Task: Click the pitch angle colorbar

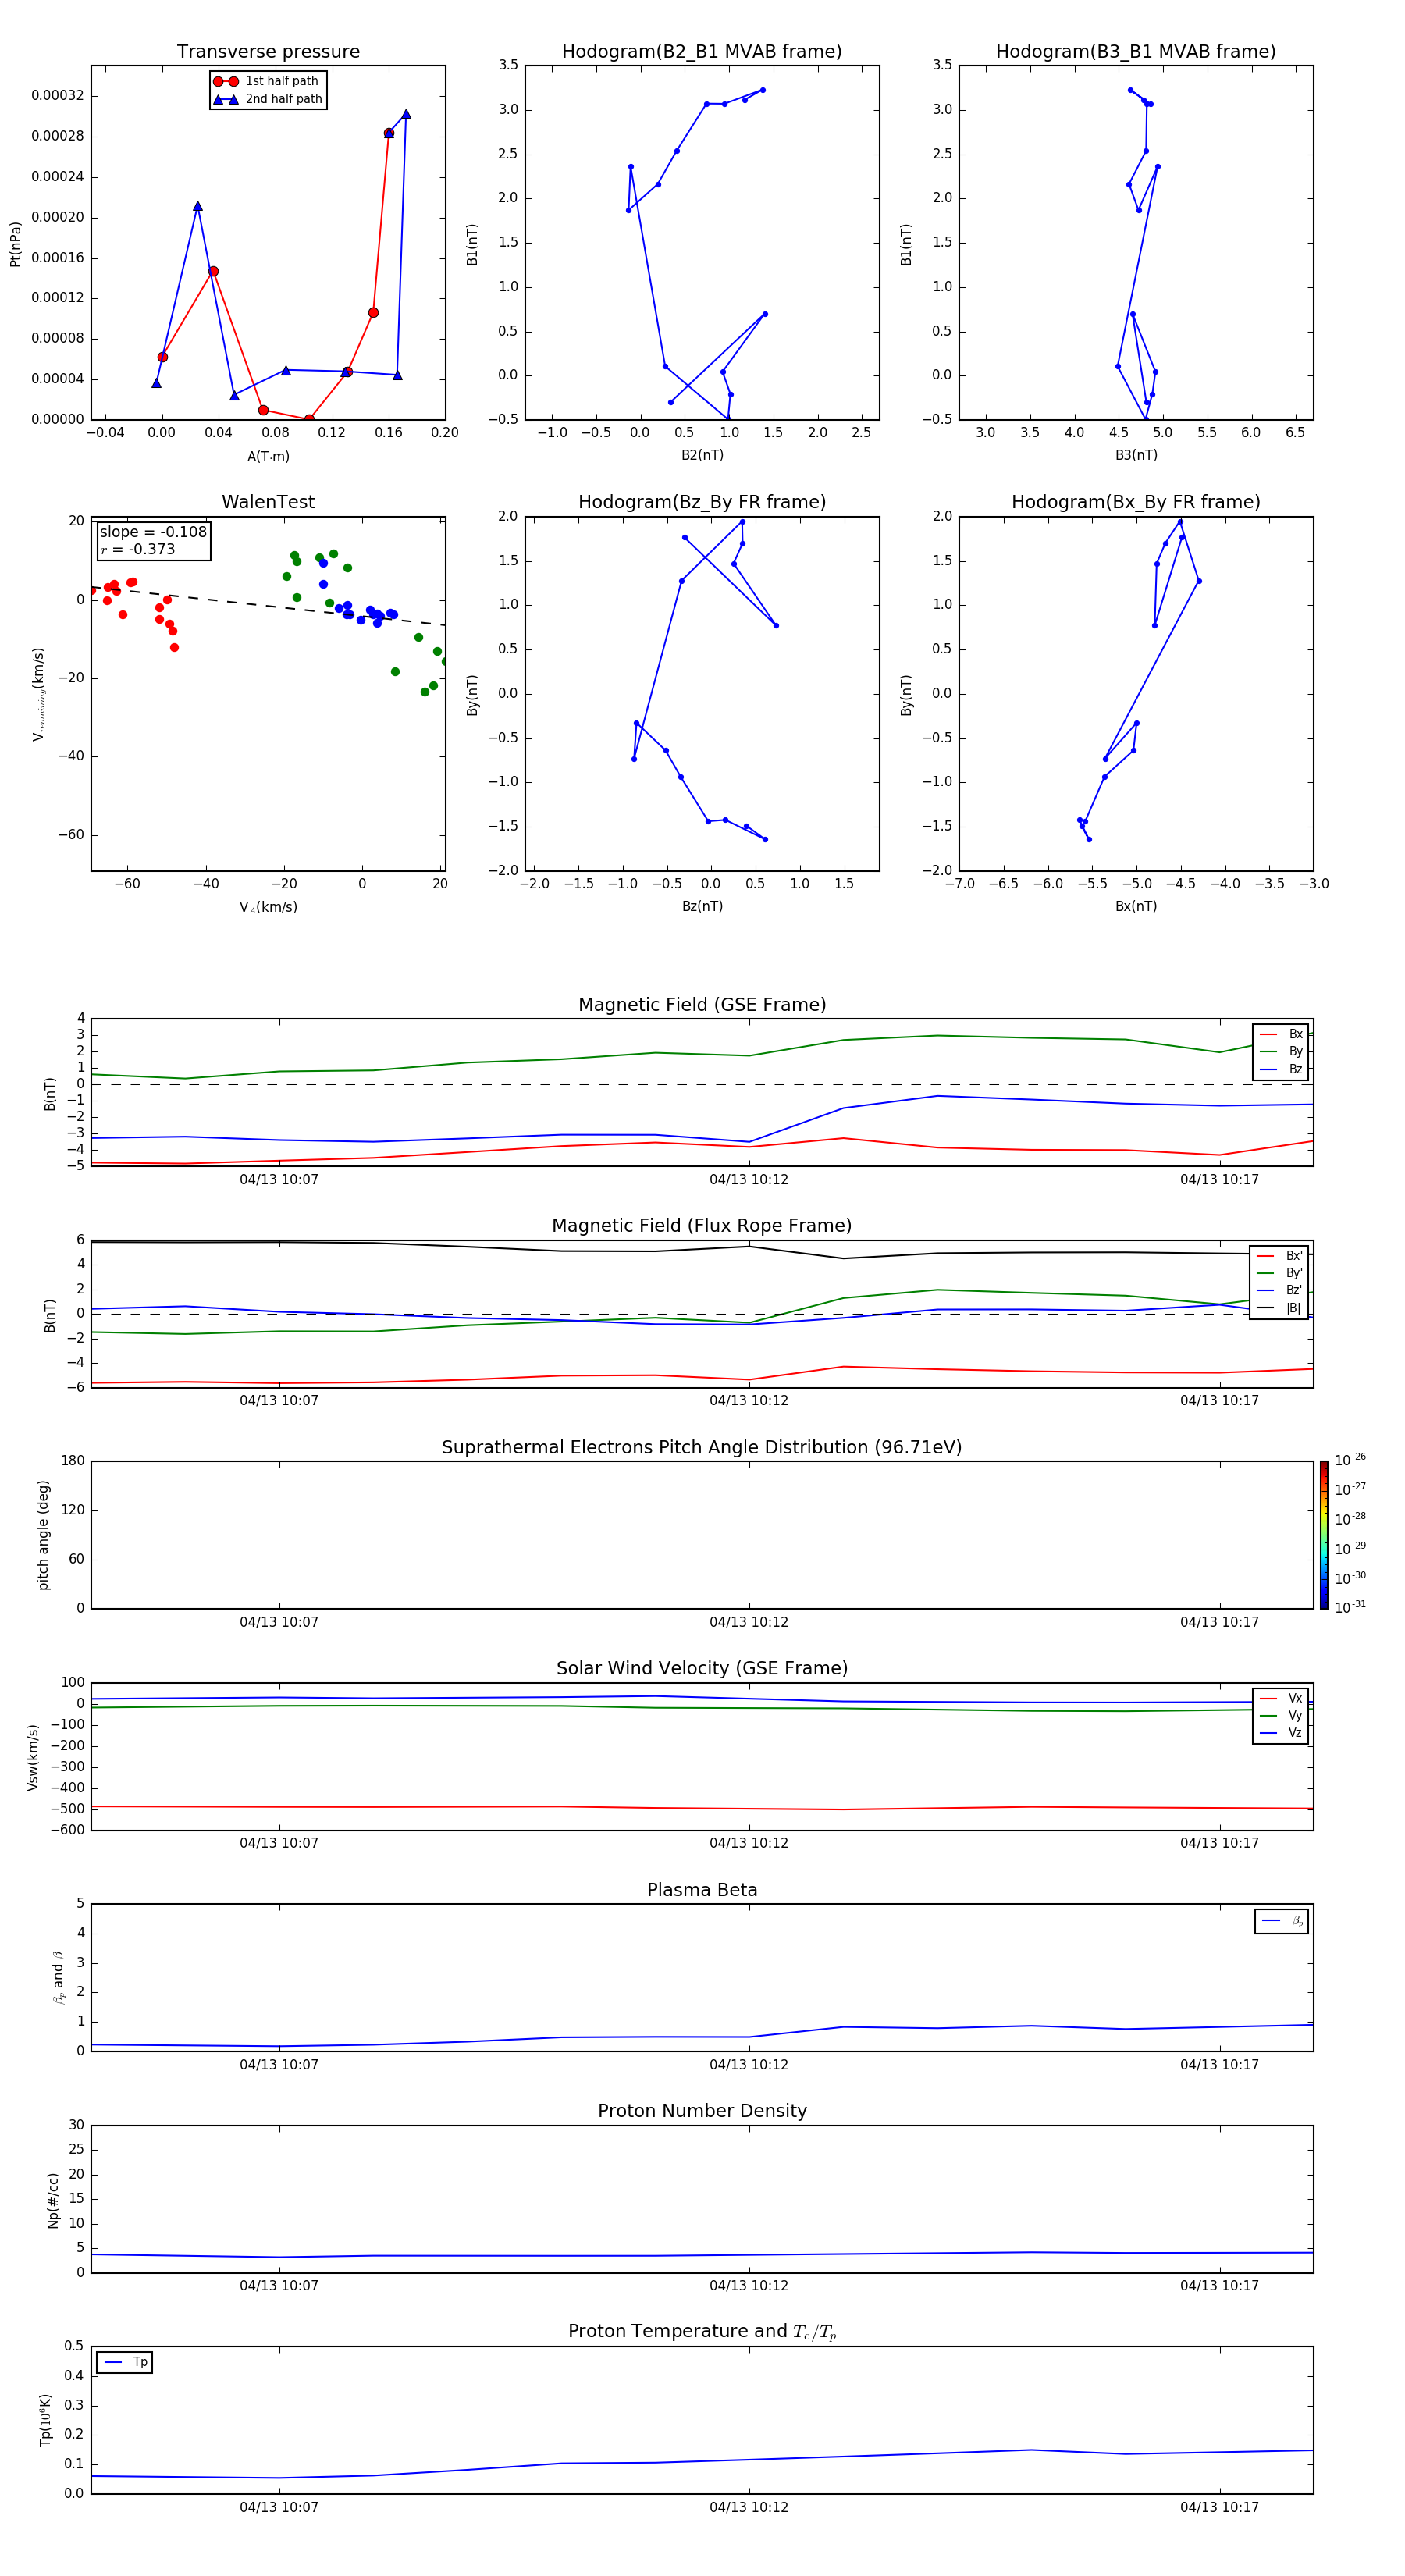Action: (x=1324, y=1534)
